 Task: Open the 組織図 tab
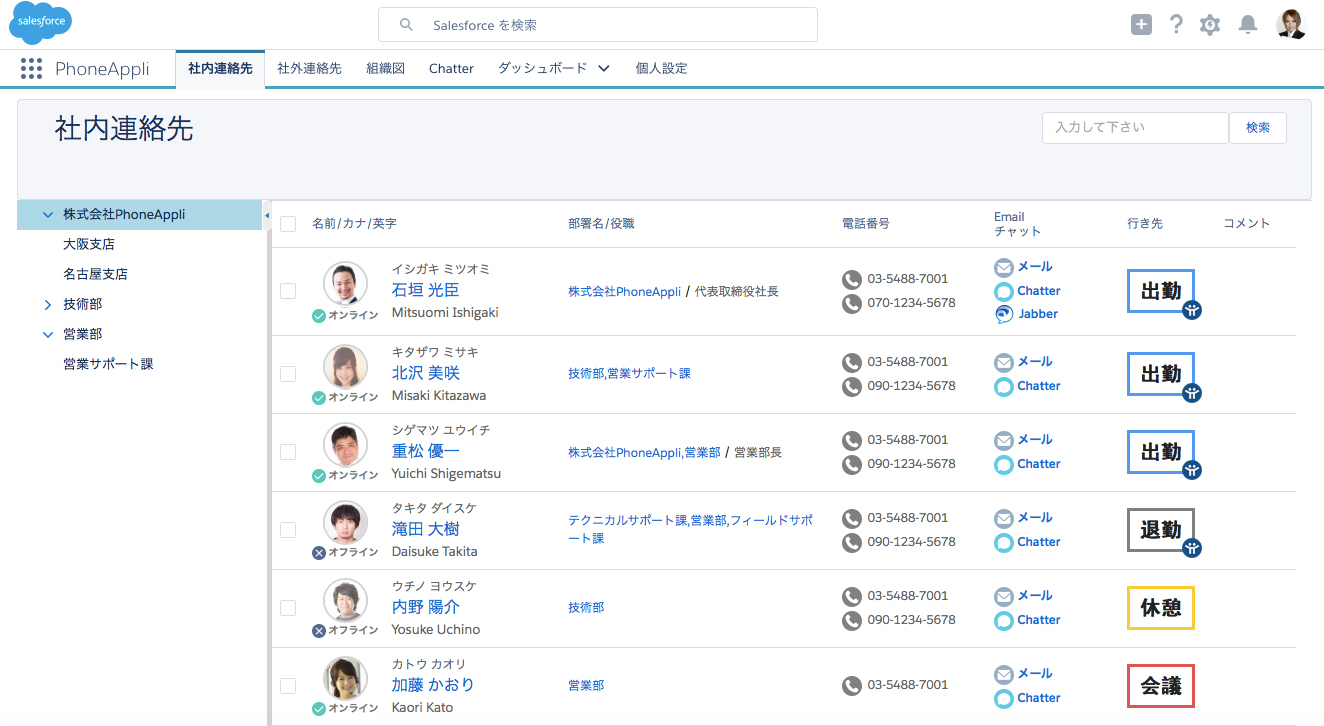click(385, 69)
